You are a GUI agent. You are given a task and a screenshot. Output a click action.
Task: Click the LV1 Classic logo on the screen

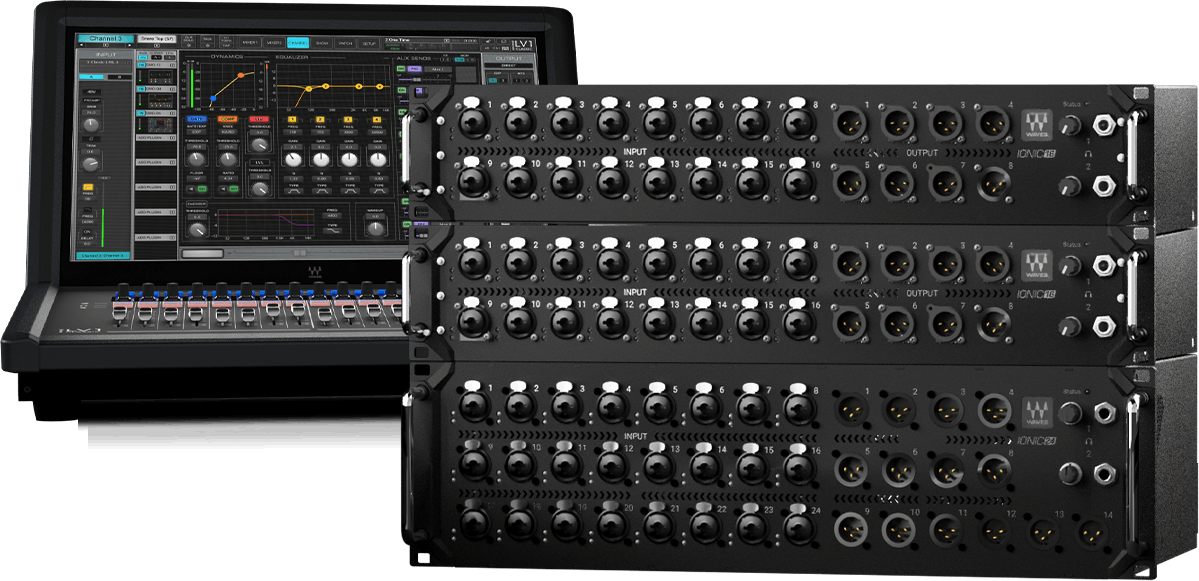tap(524, 45)
